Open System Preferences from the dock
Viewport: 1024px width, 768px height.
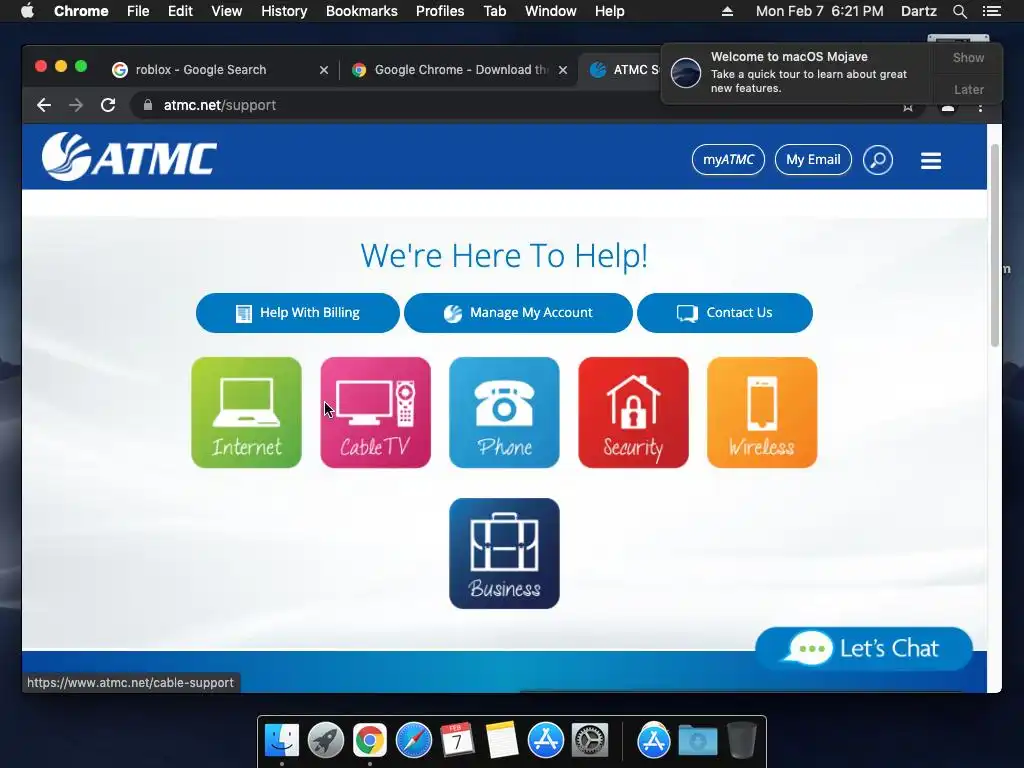pyautogui.click(x=590, y=741)
